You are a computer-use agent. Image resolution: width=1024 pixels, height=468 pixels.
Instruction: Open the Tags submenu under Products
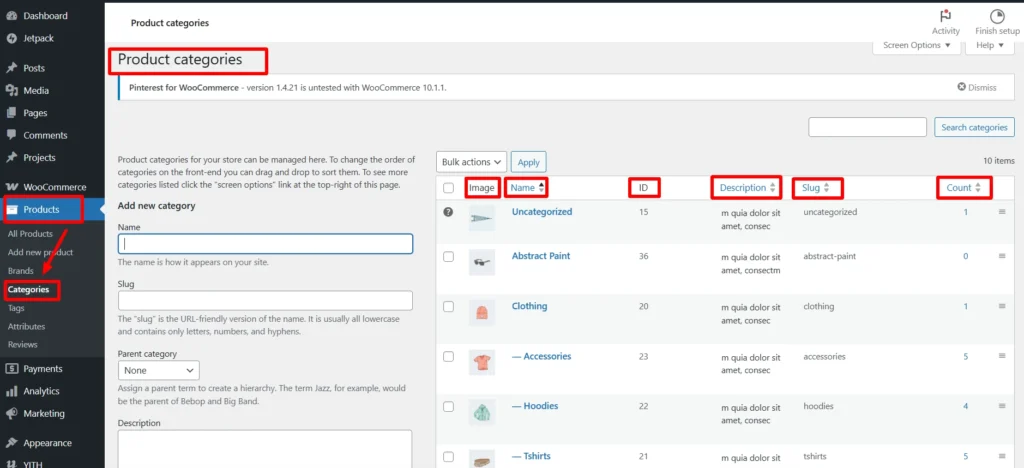[17, 308]
